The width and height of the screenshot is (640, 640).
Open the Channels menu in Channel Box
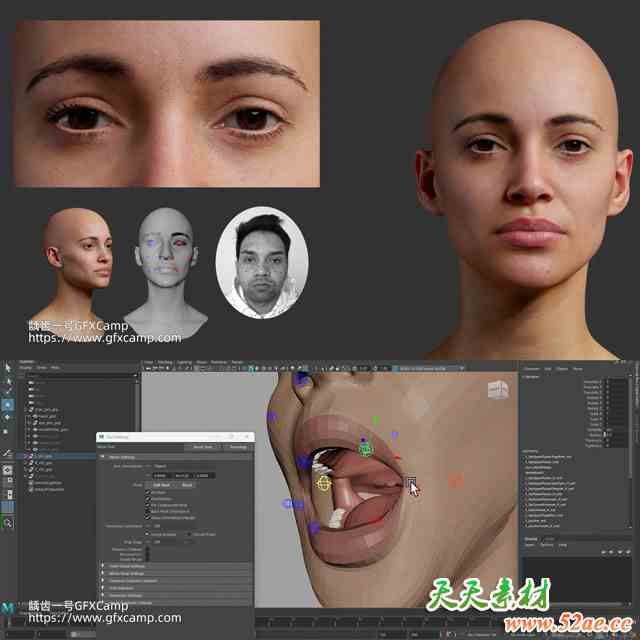click(531, 369)
